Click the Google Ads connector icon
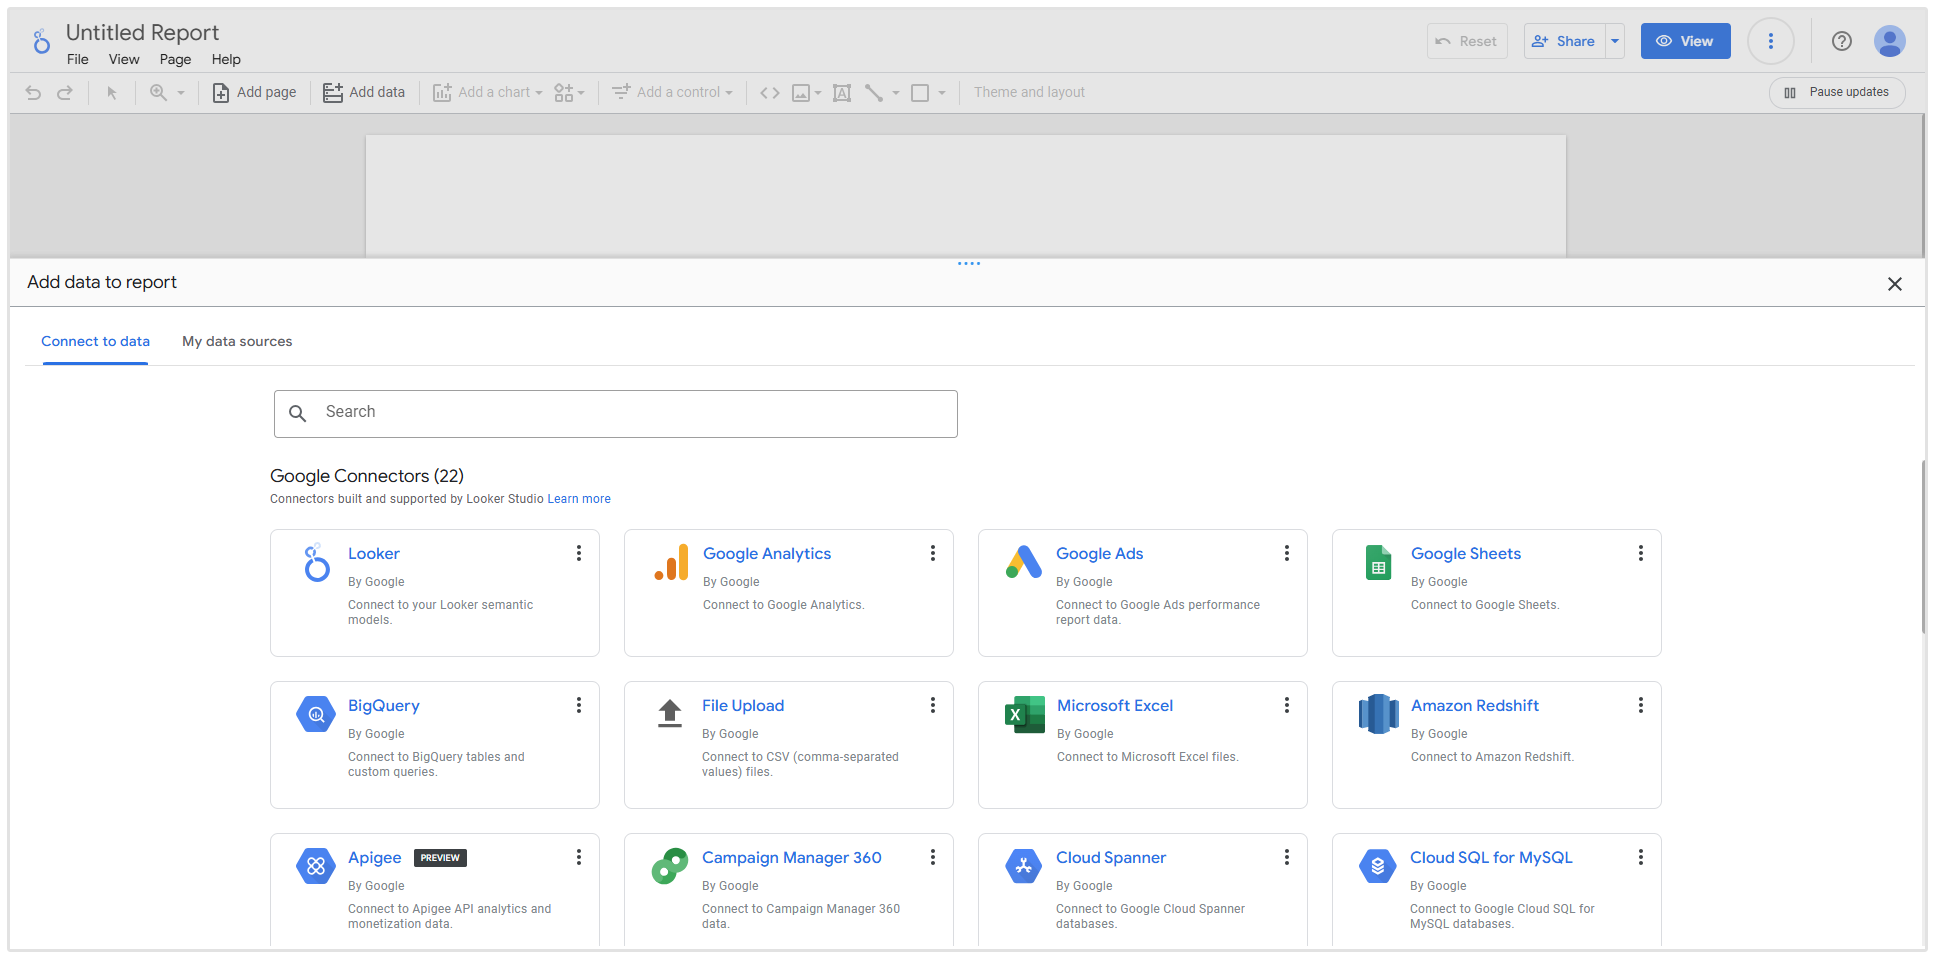 1024,563
